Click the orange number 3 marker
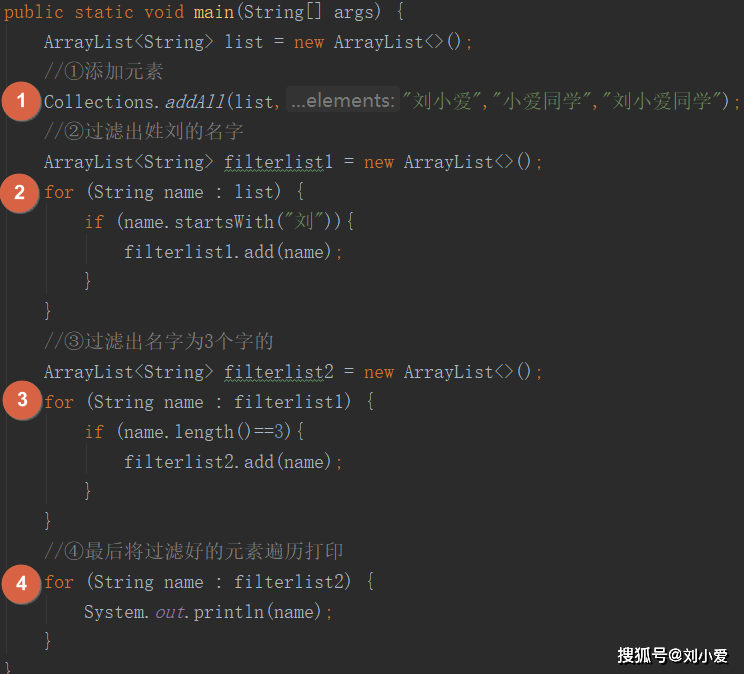Image resolution: width=744 pixels, height=674 pixels. pyautogui.click(x=20, y=402)
